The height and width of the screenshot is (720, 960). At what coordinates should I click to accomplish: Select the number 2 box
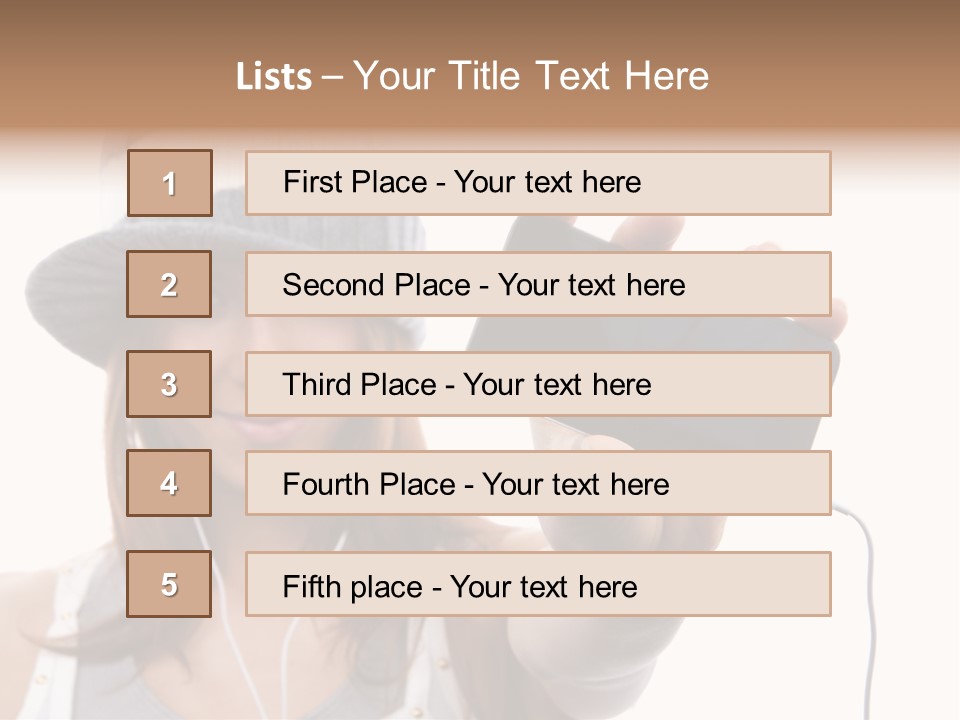tap(169, 284)
